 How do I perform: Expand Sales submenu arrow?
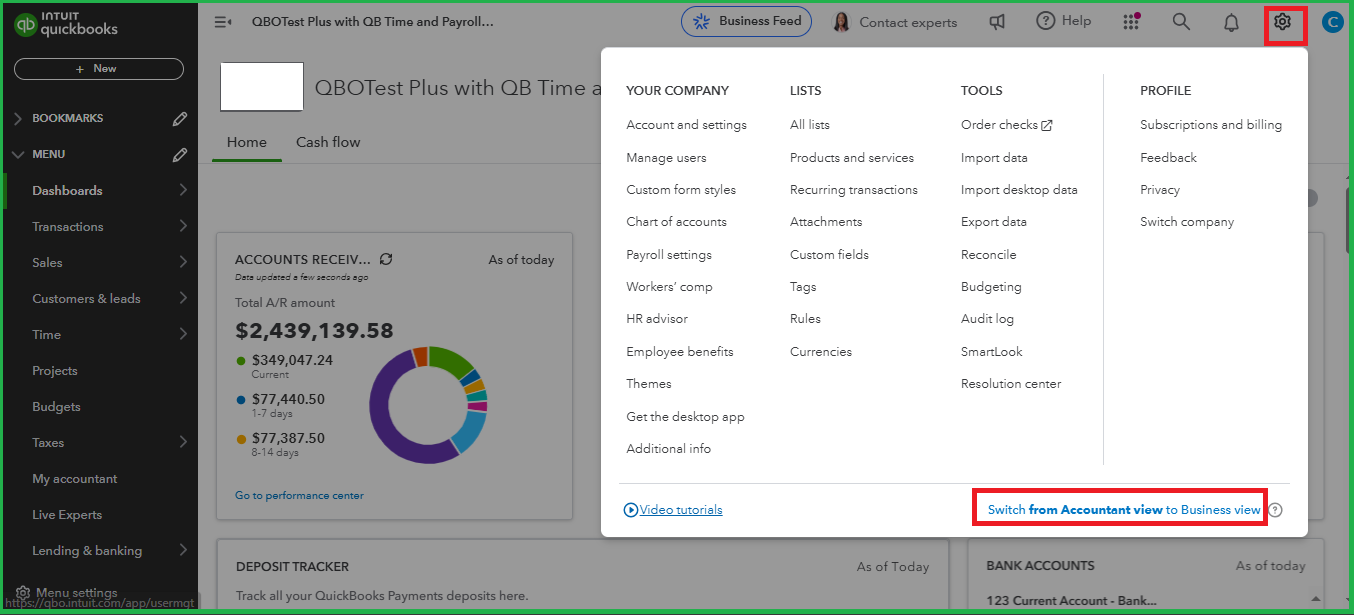coord(183,262)
